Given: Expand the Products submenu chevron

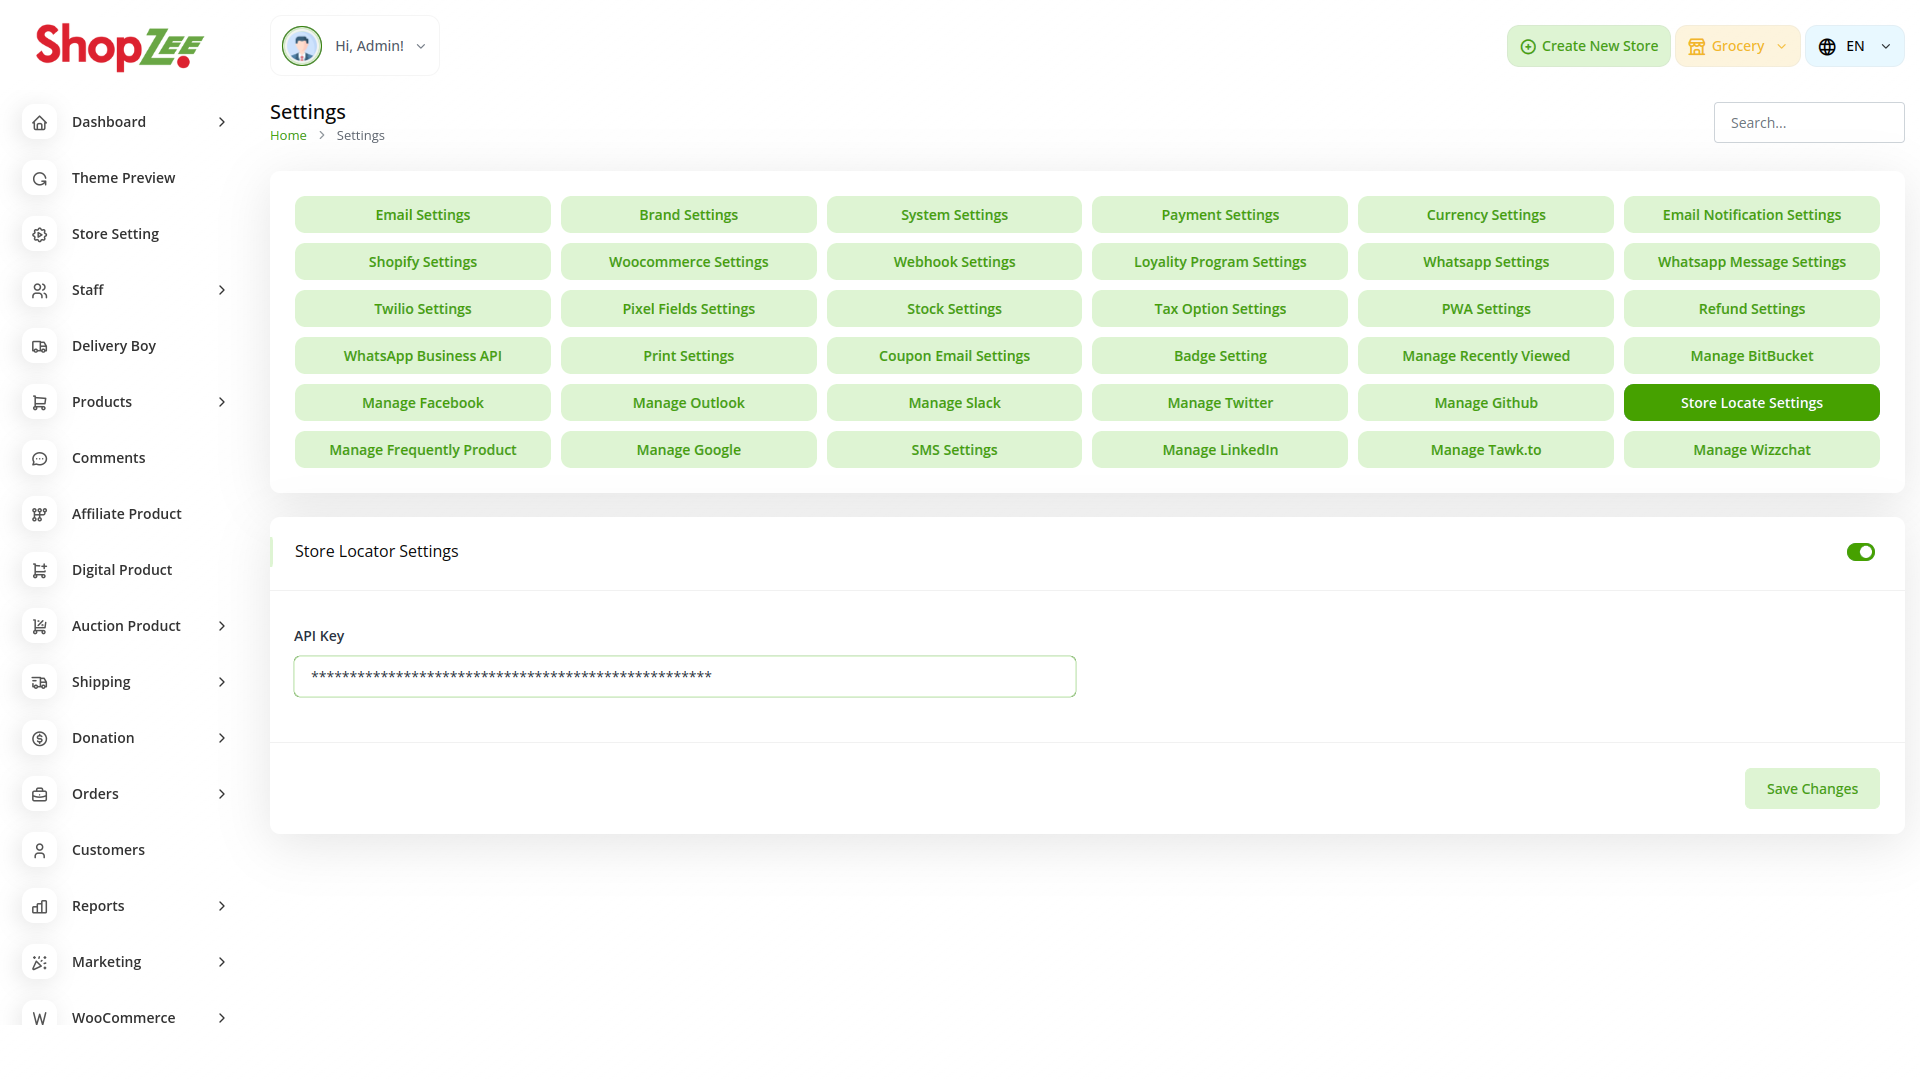Looking at the screenshot, I should coord(222,402).
